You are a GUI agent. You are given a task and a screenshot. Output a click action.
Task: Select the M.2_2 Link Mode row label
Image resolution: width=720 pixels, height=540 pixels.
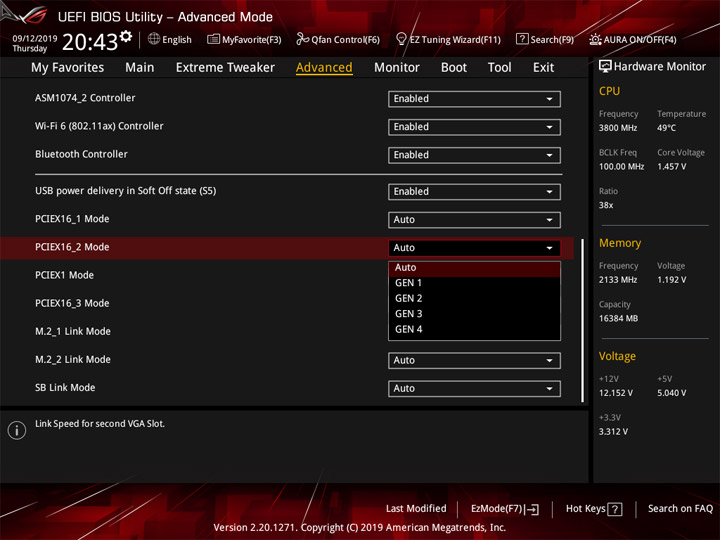pos(73,360)
